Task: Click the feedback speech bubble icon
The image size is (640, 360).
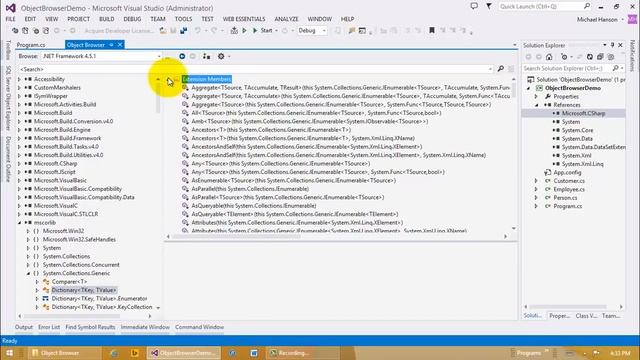Action: tap(474, 7)
